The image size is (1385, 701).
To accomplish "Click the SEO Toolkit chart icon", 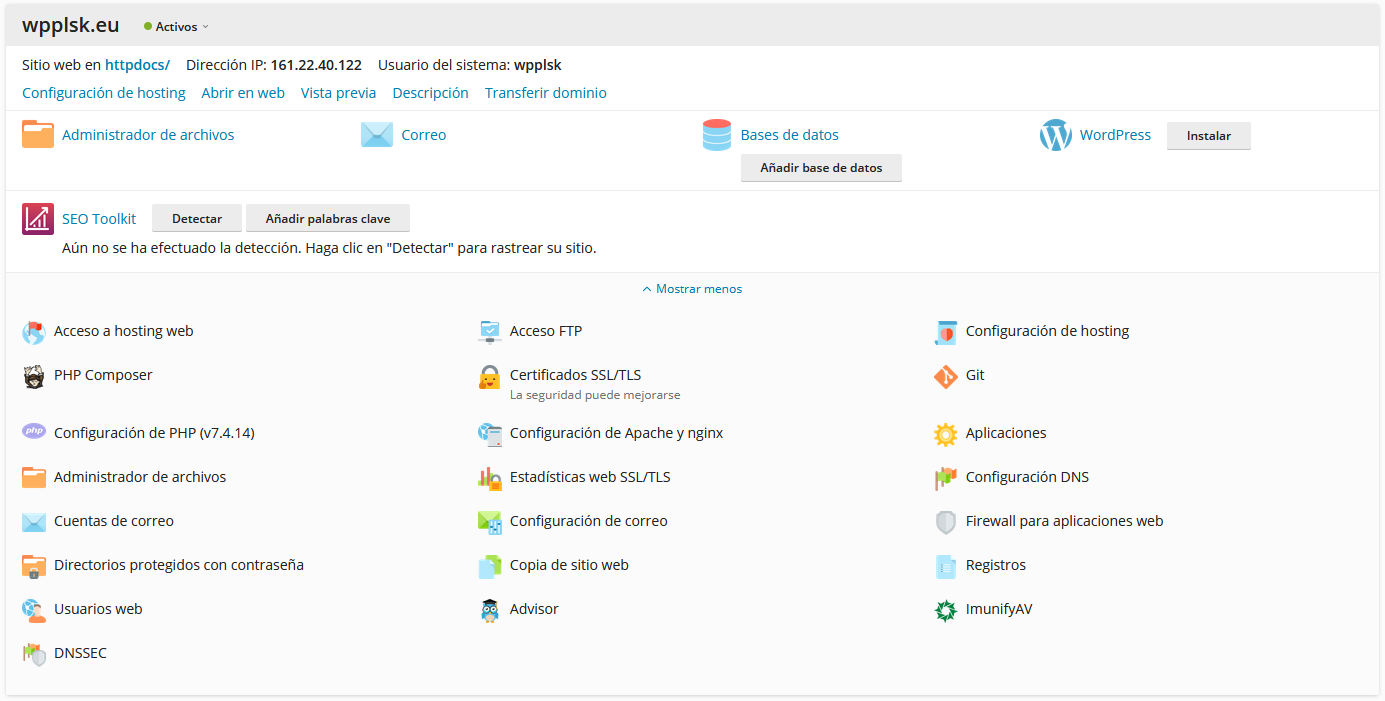I will [x=38, y=218].
